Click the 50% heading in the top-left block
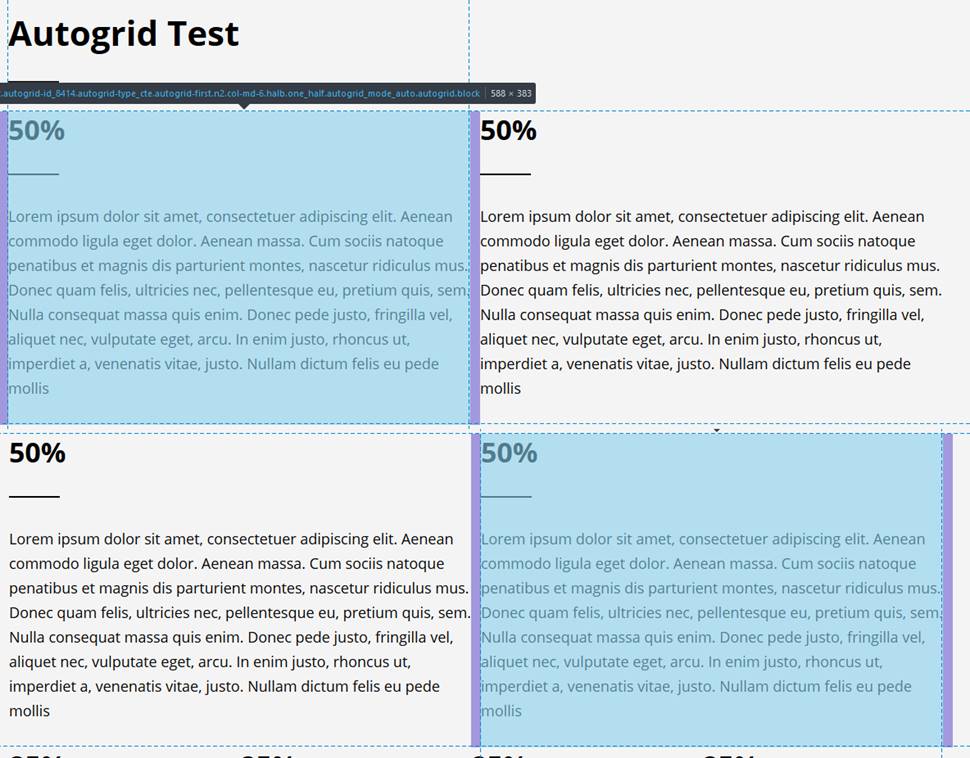The height and width of the screenshot is (758, 970). 37,131
